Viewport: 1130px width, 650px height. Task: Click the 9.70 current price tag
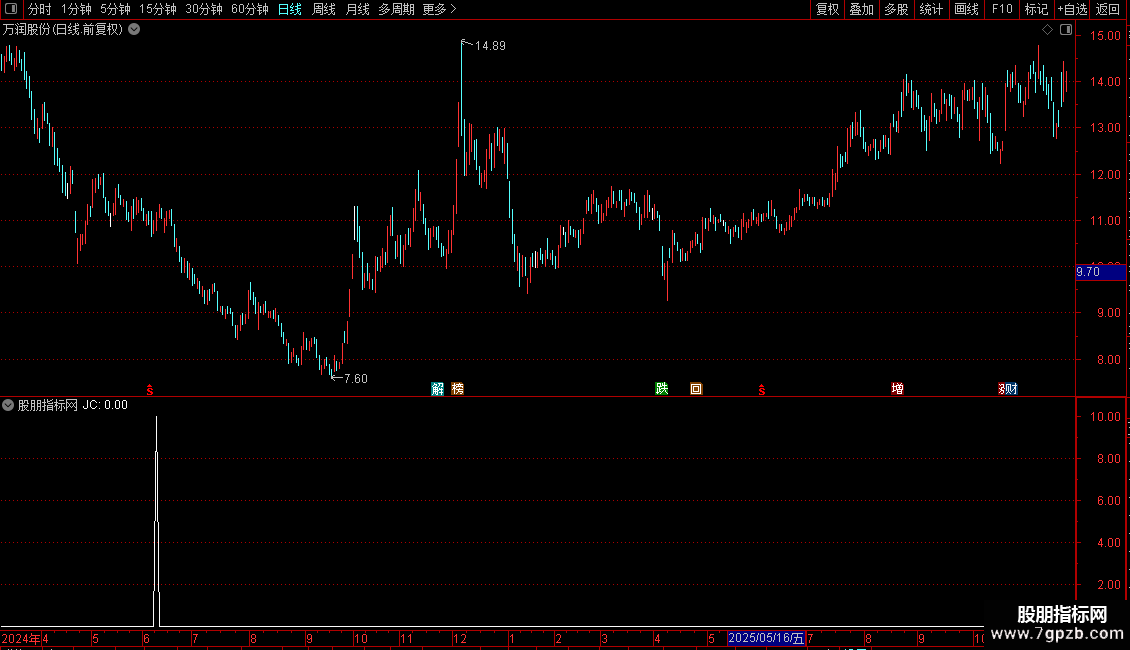pos(1100,272)
